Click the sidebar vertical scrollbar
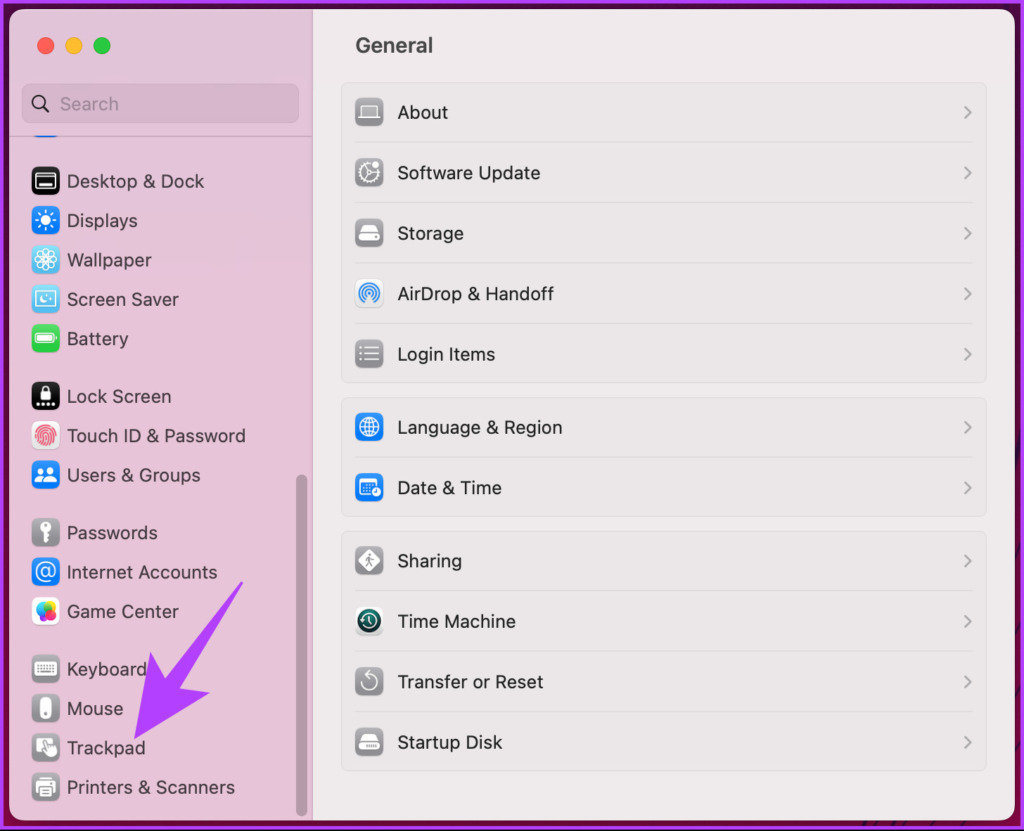This screenshot has height=831, width=1024. (x=301, y=645)
